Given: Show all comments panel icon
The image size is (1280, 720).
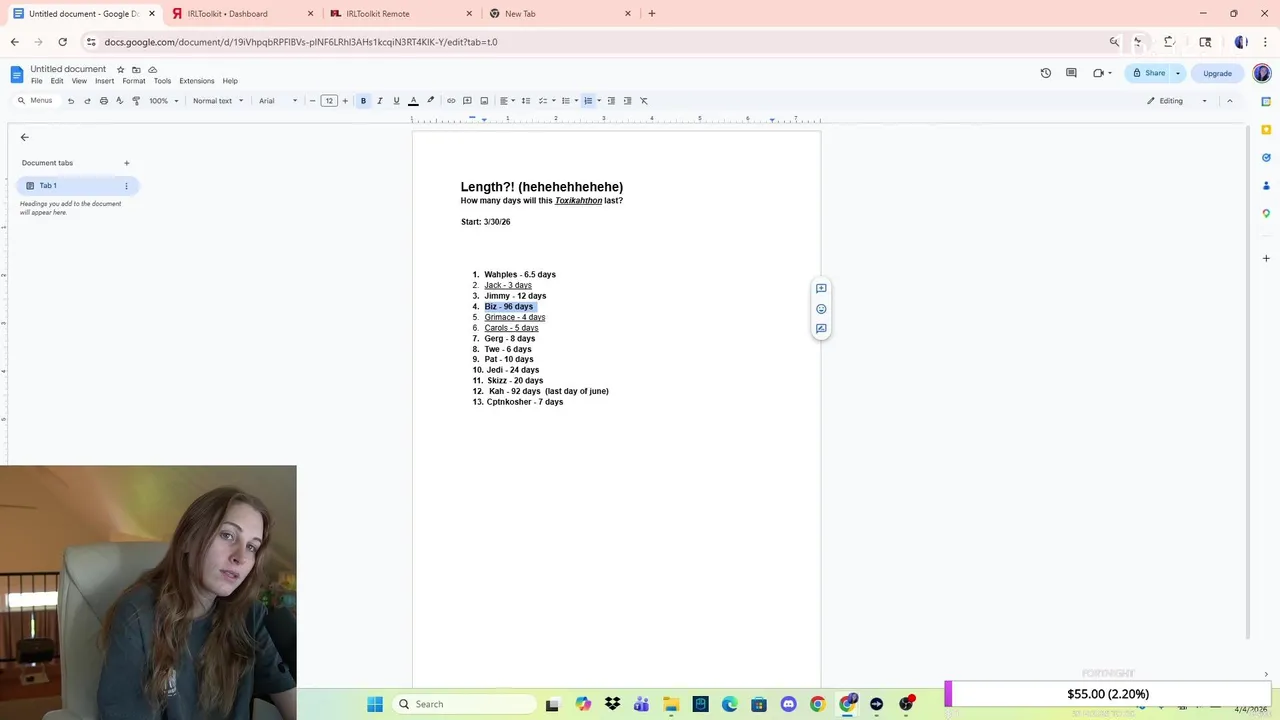Looking at the screenshot, I should click(x=1071, y=73).
